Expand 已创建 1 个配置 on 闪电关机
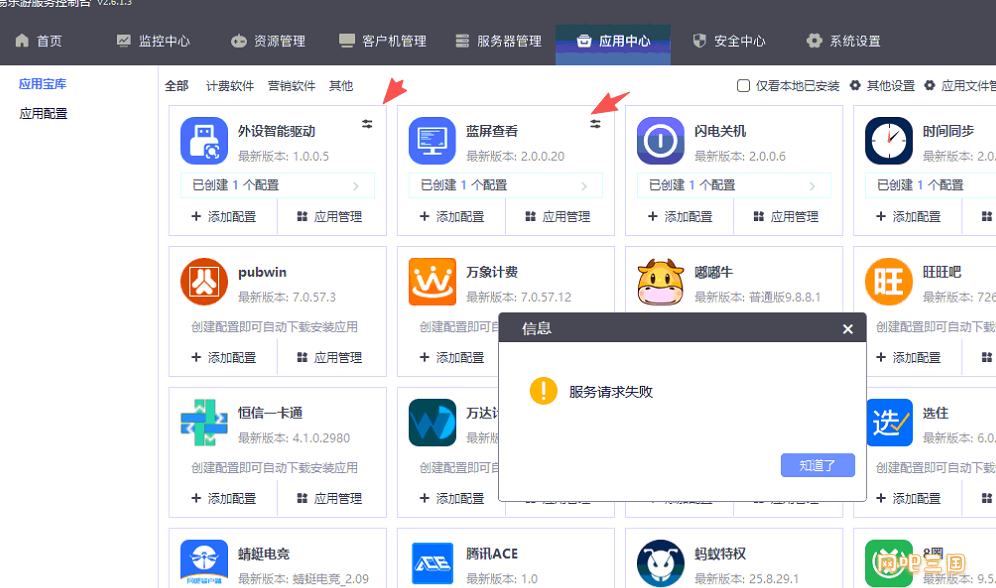This screenshot has height=588, width=996. pyautogui.click(x=734, y=185)
